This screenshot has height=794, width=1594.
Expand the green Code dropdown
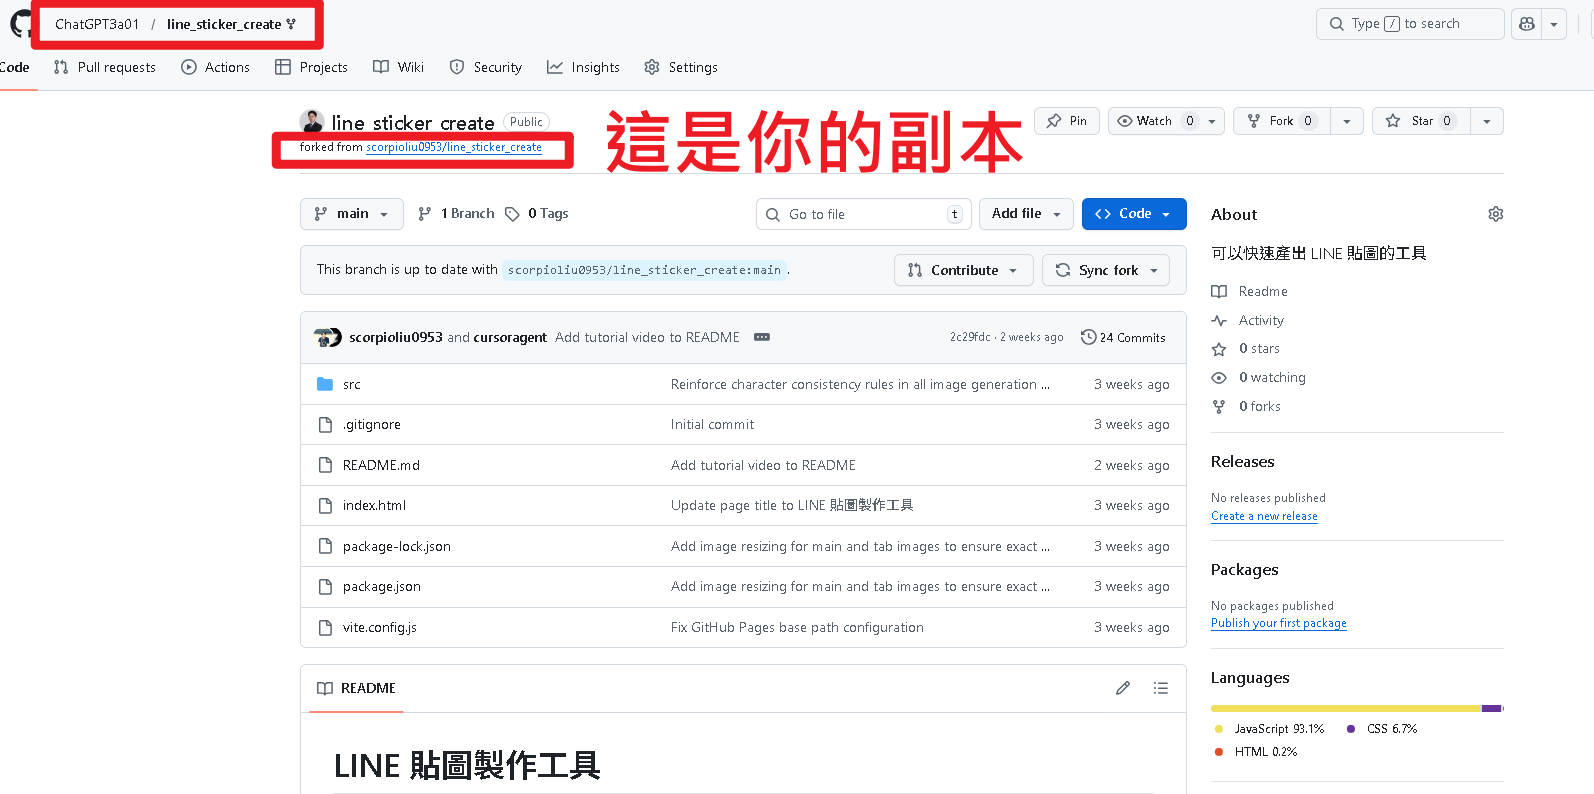tap(1133, 214)
